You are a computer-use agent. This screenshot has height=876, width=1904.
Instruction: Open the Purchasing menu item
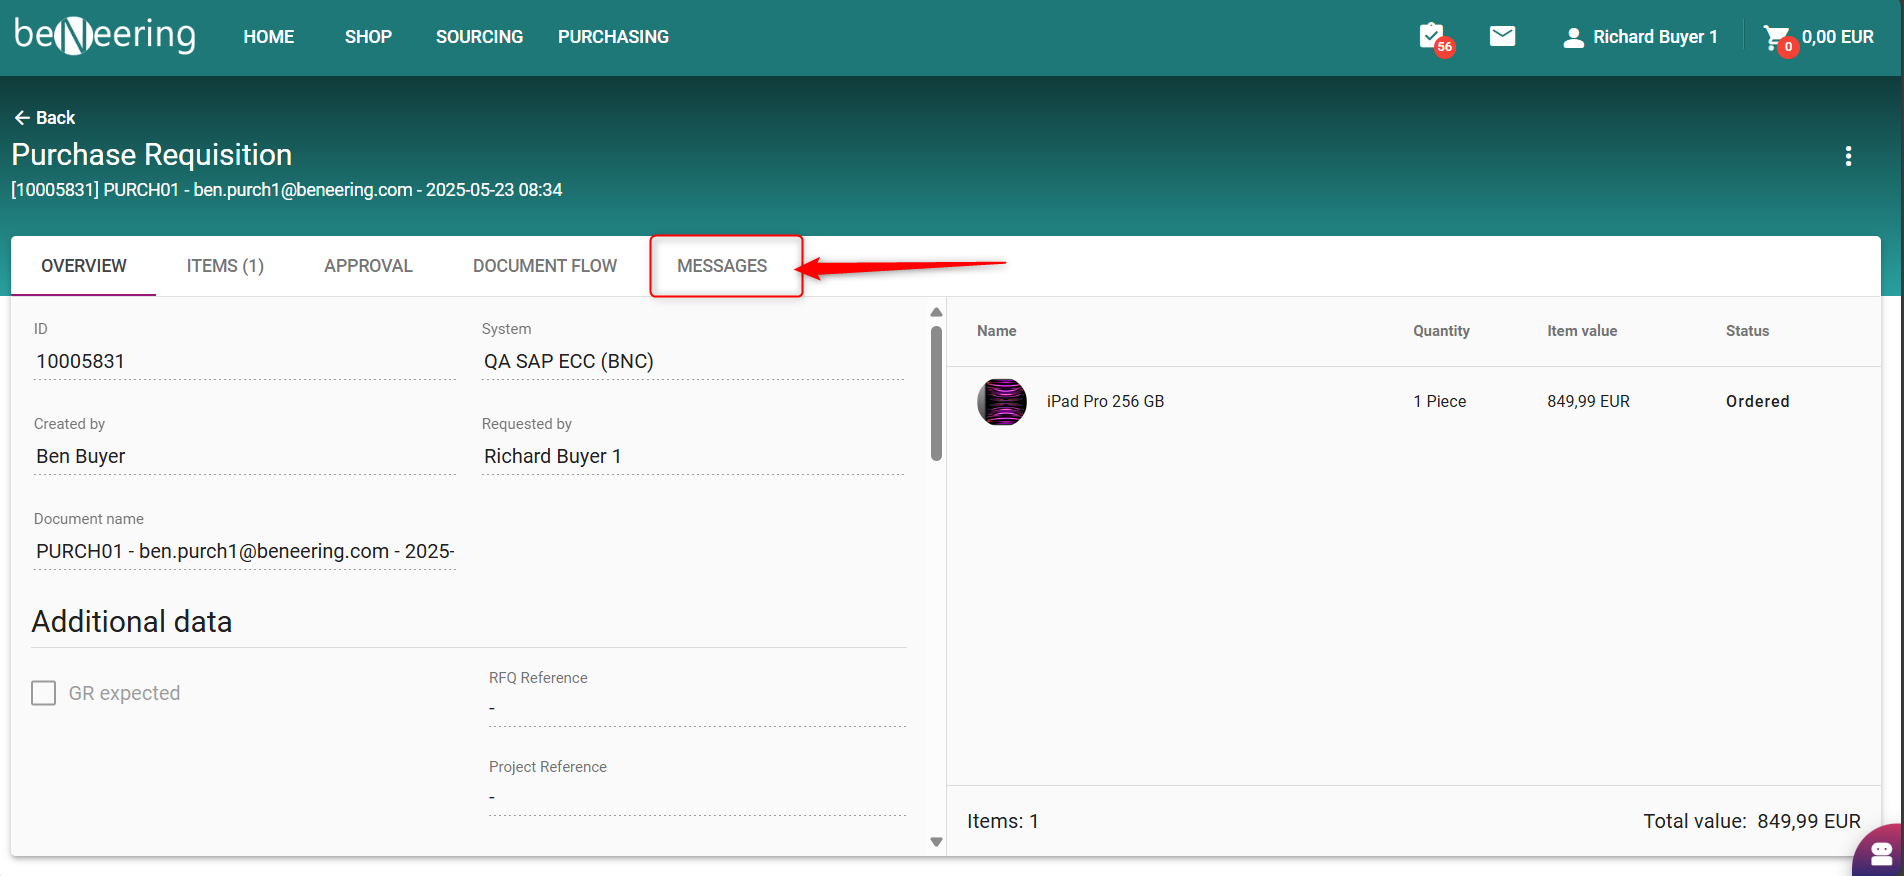[x=613, y=37]
